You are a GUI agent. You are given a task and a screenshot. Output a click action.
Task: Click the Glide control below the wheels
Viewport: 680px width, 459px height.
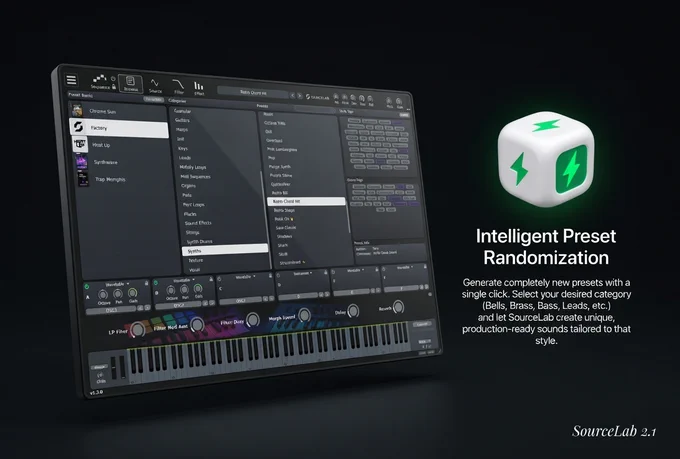[101, 377]
